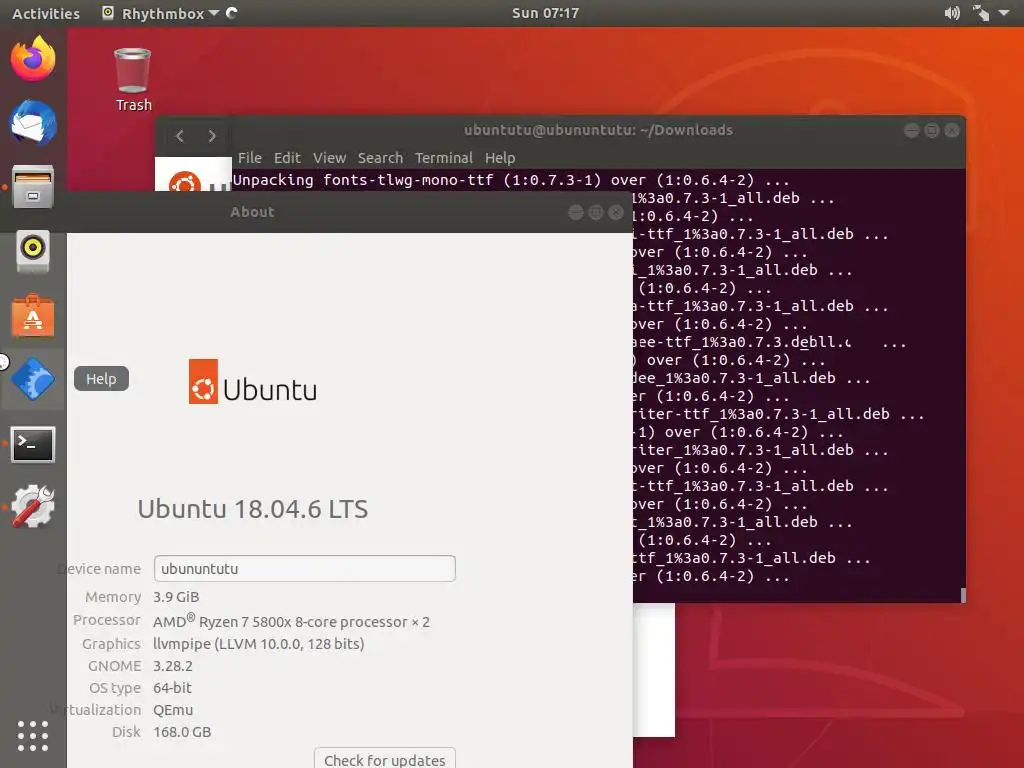
Task: Launch Thunderbird mail from the dock
Action: coord(33,123)
